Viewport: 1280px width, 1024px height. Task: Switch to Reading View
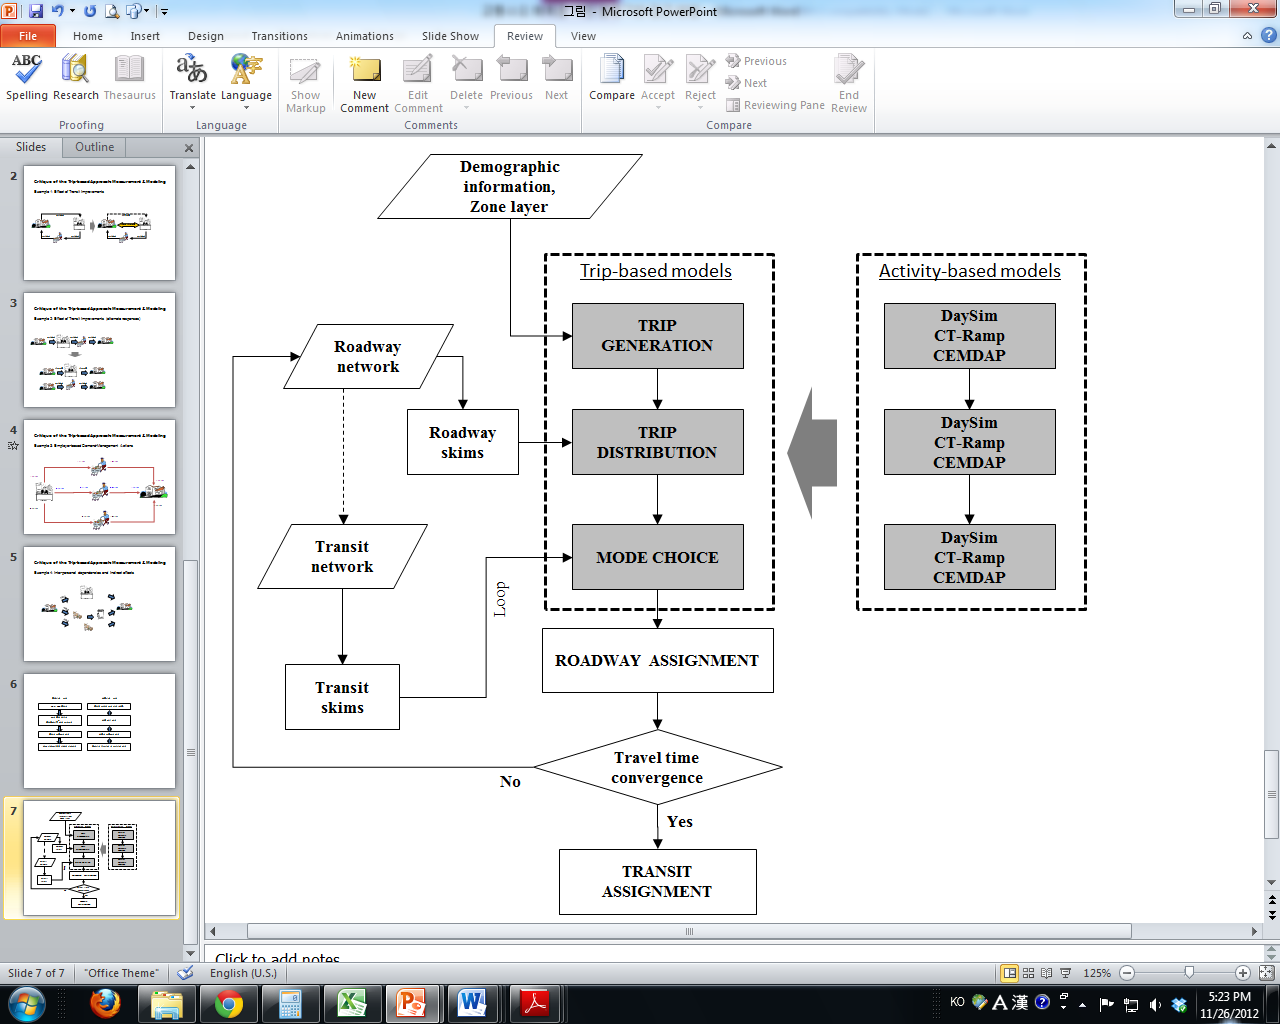click(1047, 973)
